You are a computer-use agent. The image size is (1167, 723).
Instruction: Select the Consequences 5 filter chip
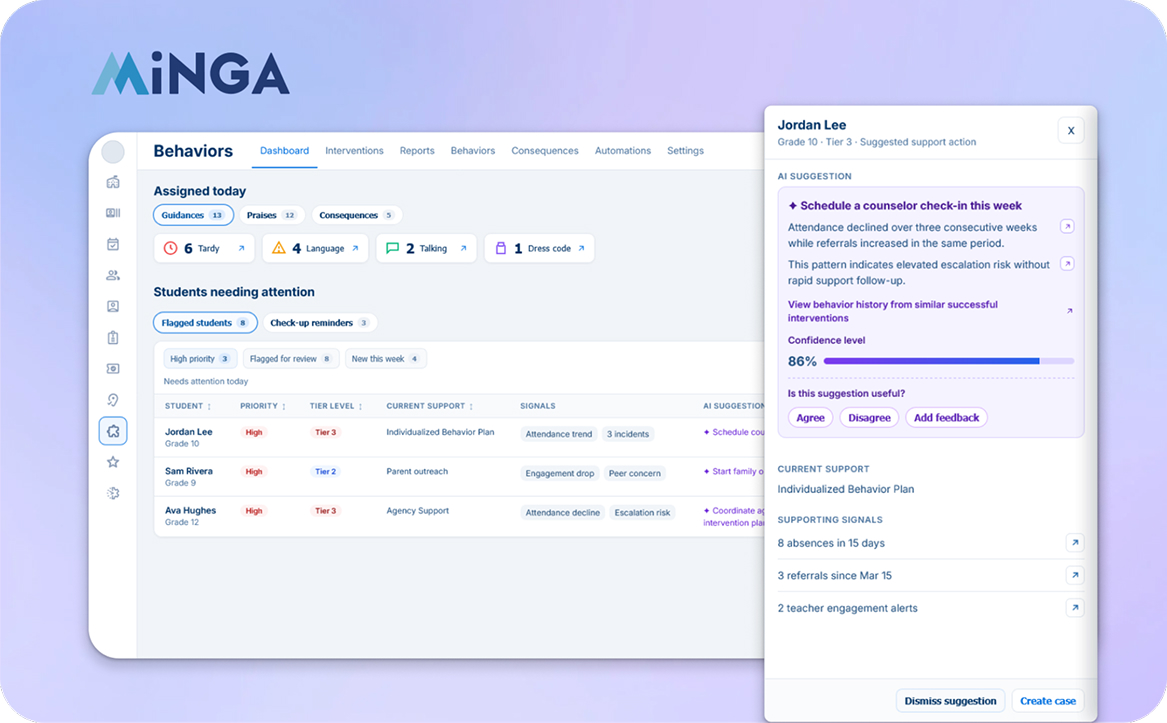357,215
